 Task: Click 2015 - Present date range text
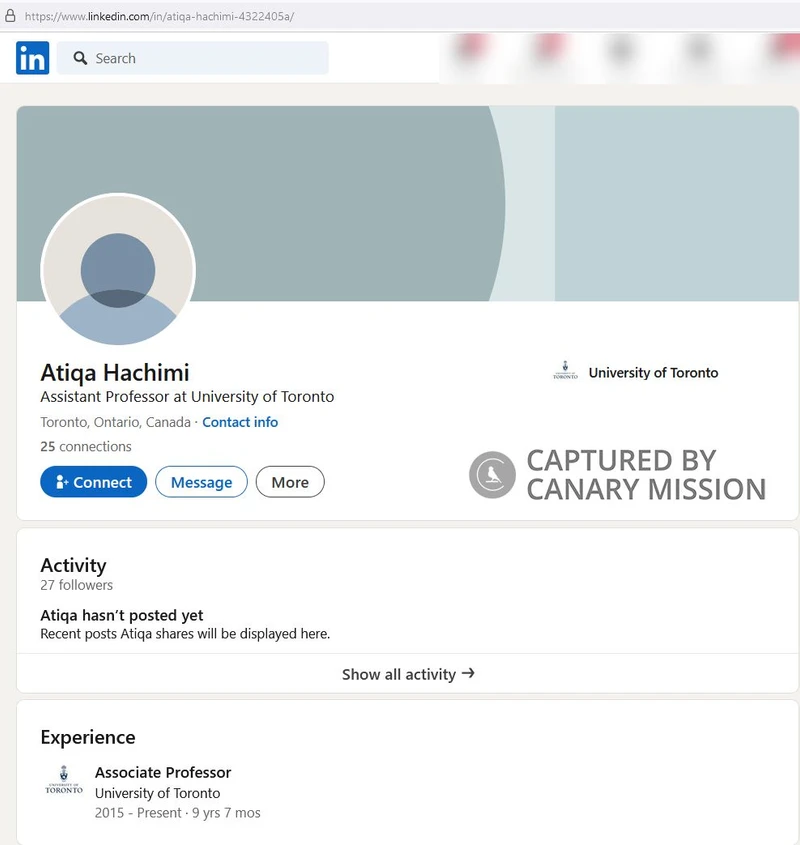(x=138, y=813)
